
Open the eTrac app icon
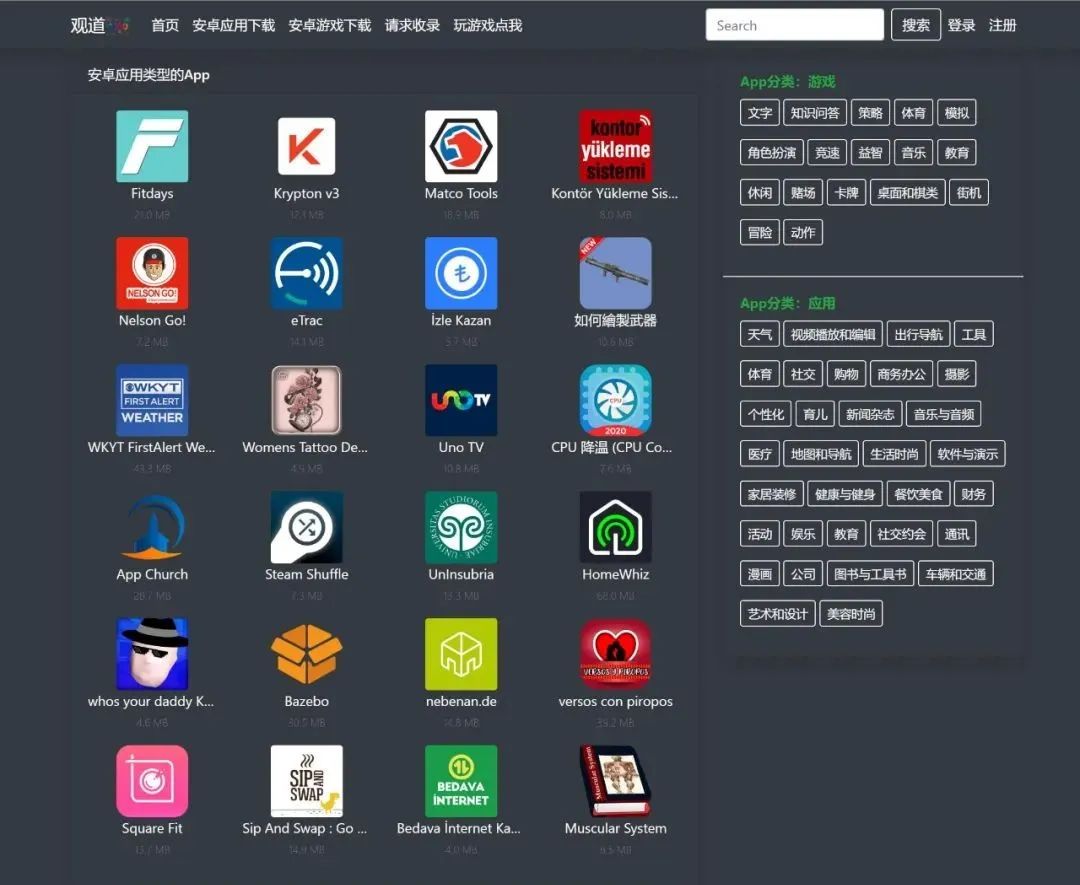pos(307,273)
